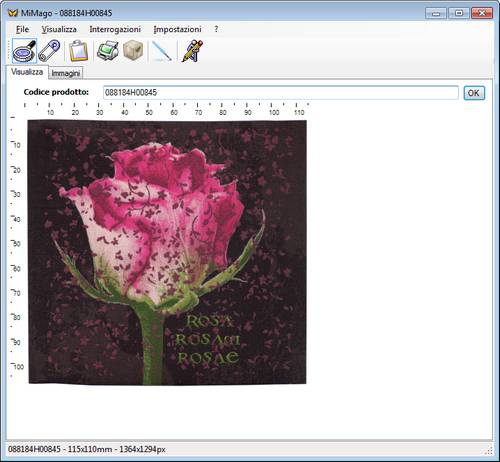
Task: Click the safety pin attach icon
Action: [x=49, y=51]
